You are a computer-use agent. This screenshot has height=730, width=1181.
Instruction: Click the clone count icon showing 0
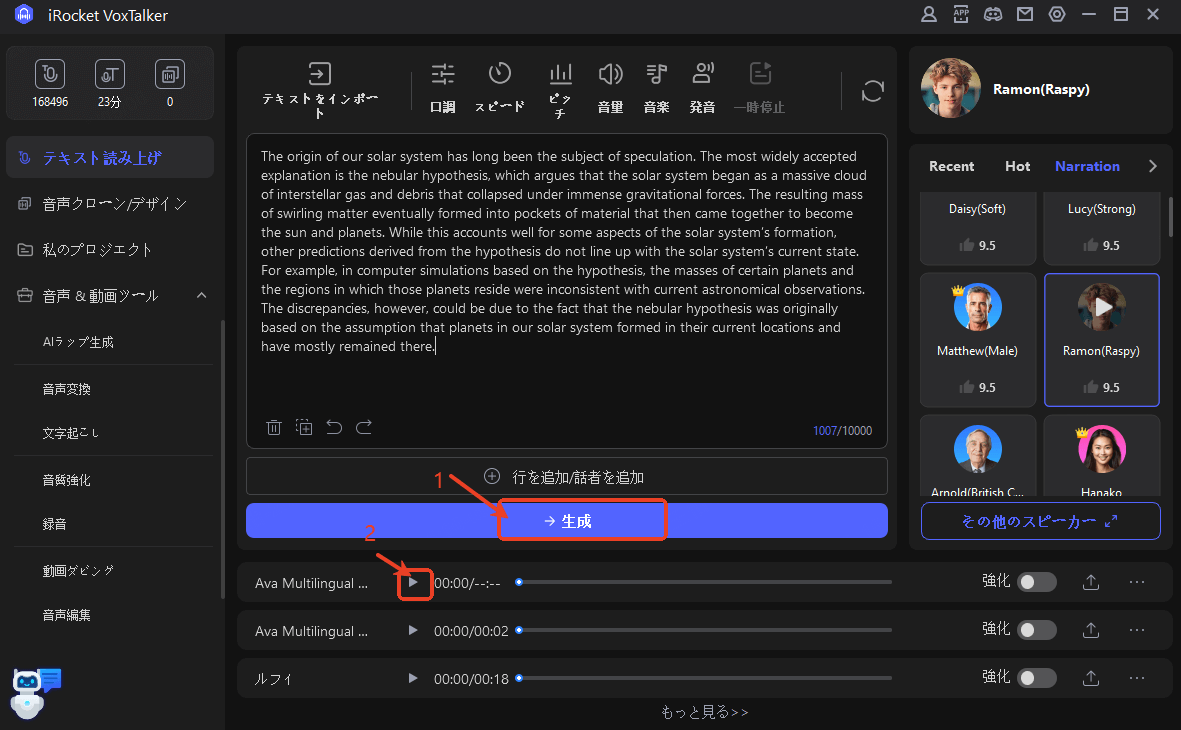170,75
